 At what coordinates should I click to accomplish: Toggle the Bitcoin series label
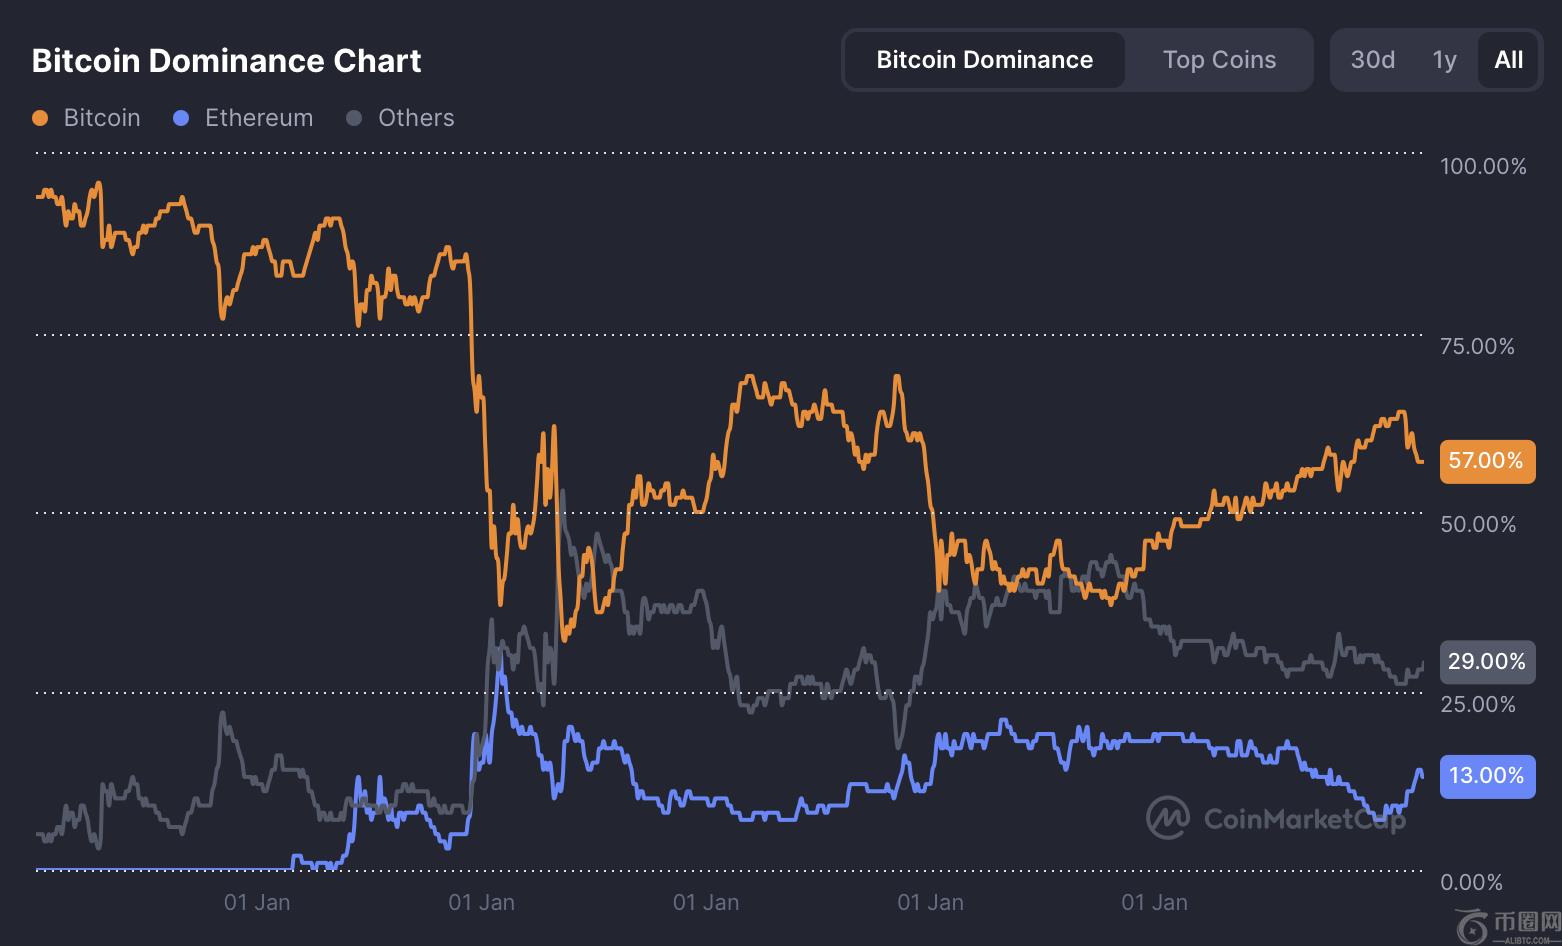coord(101,118)
